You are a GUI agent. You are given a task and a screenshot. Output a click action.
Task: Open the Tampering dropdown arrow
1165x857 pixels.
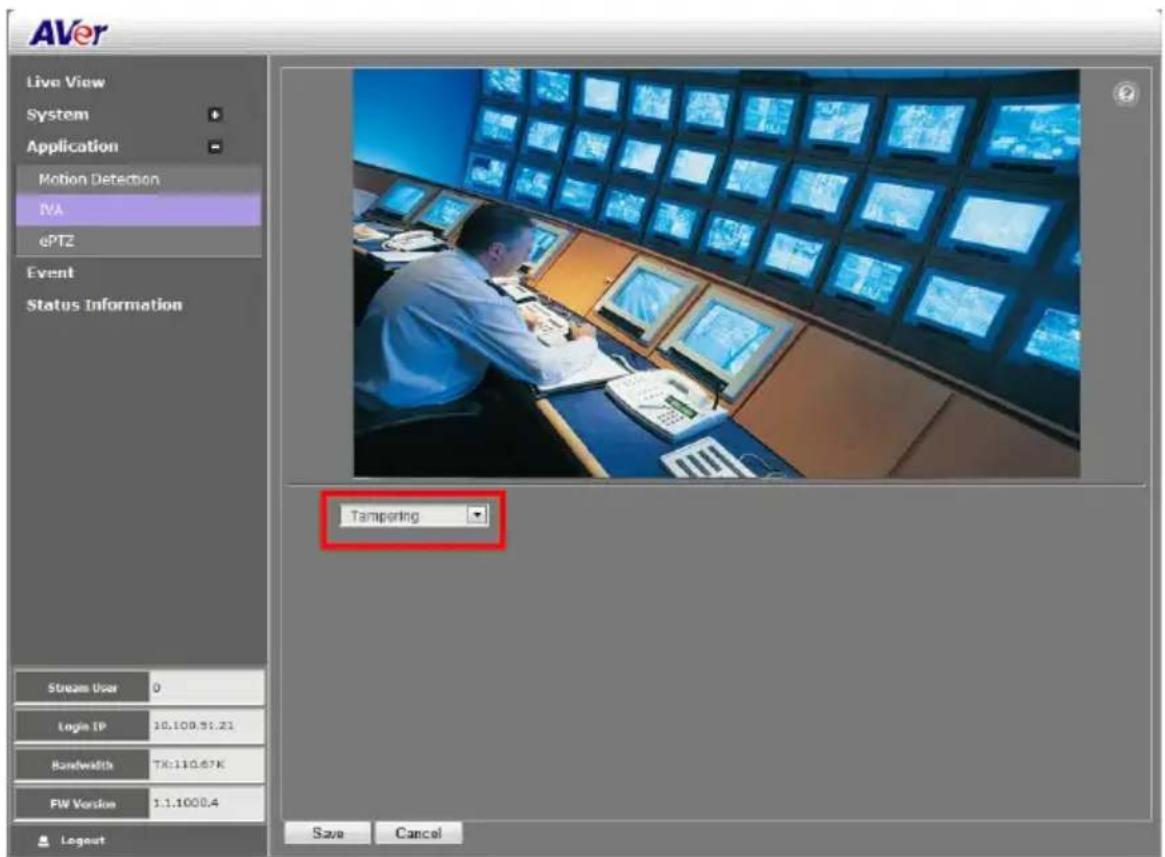477,514
